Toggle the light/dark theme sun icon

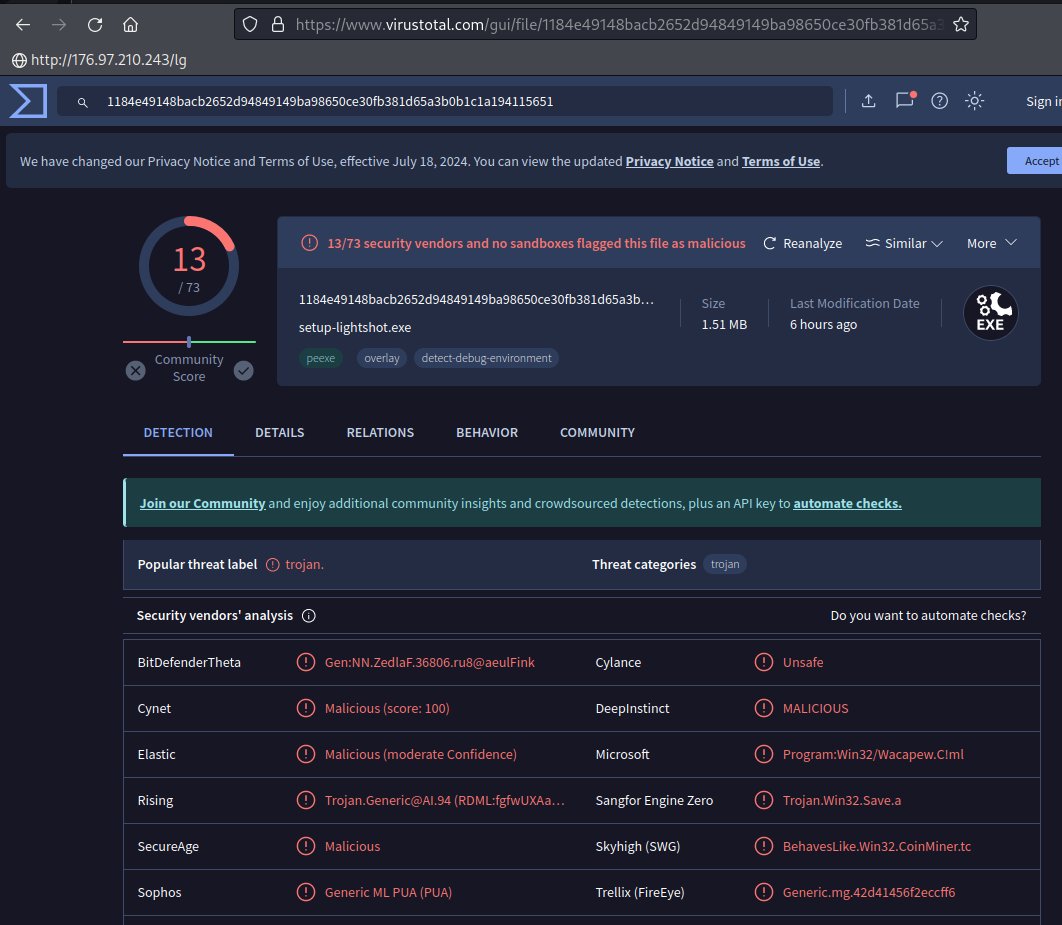975,101
